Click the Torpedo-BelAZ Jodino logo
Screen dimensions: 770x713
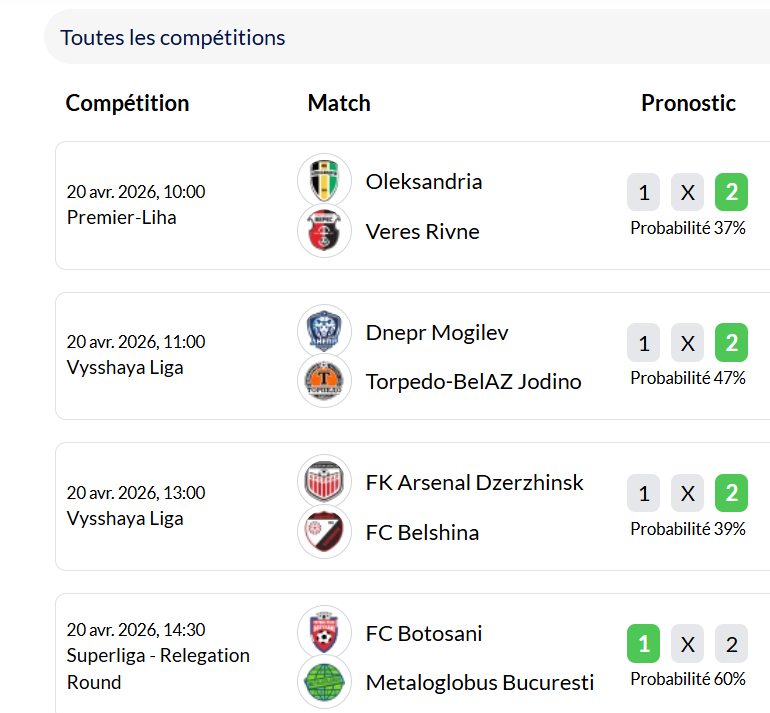coord(325,381)
